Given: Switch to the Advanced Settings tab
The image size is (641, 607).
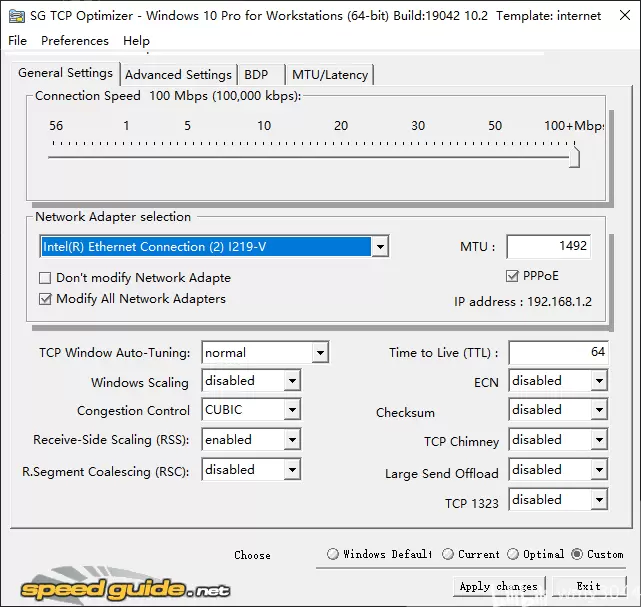Looking at the screenshot, I should click(178, 75).
